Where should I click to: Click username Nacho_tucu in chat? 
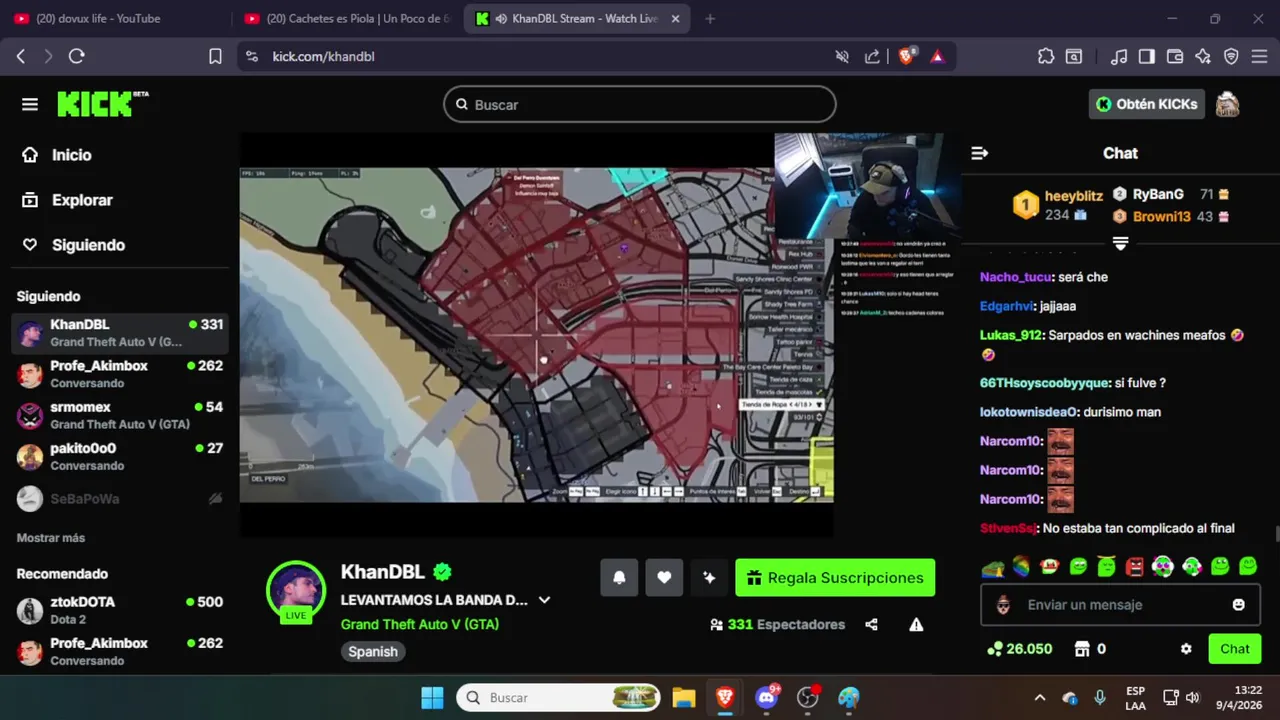(1016, 277)
